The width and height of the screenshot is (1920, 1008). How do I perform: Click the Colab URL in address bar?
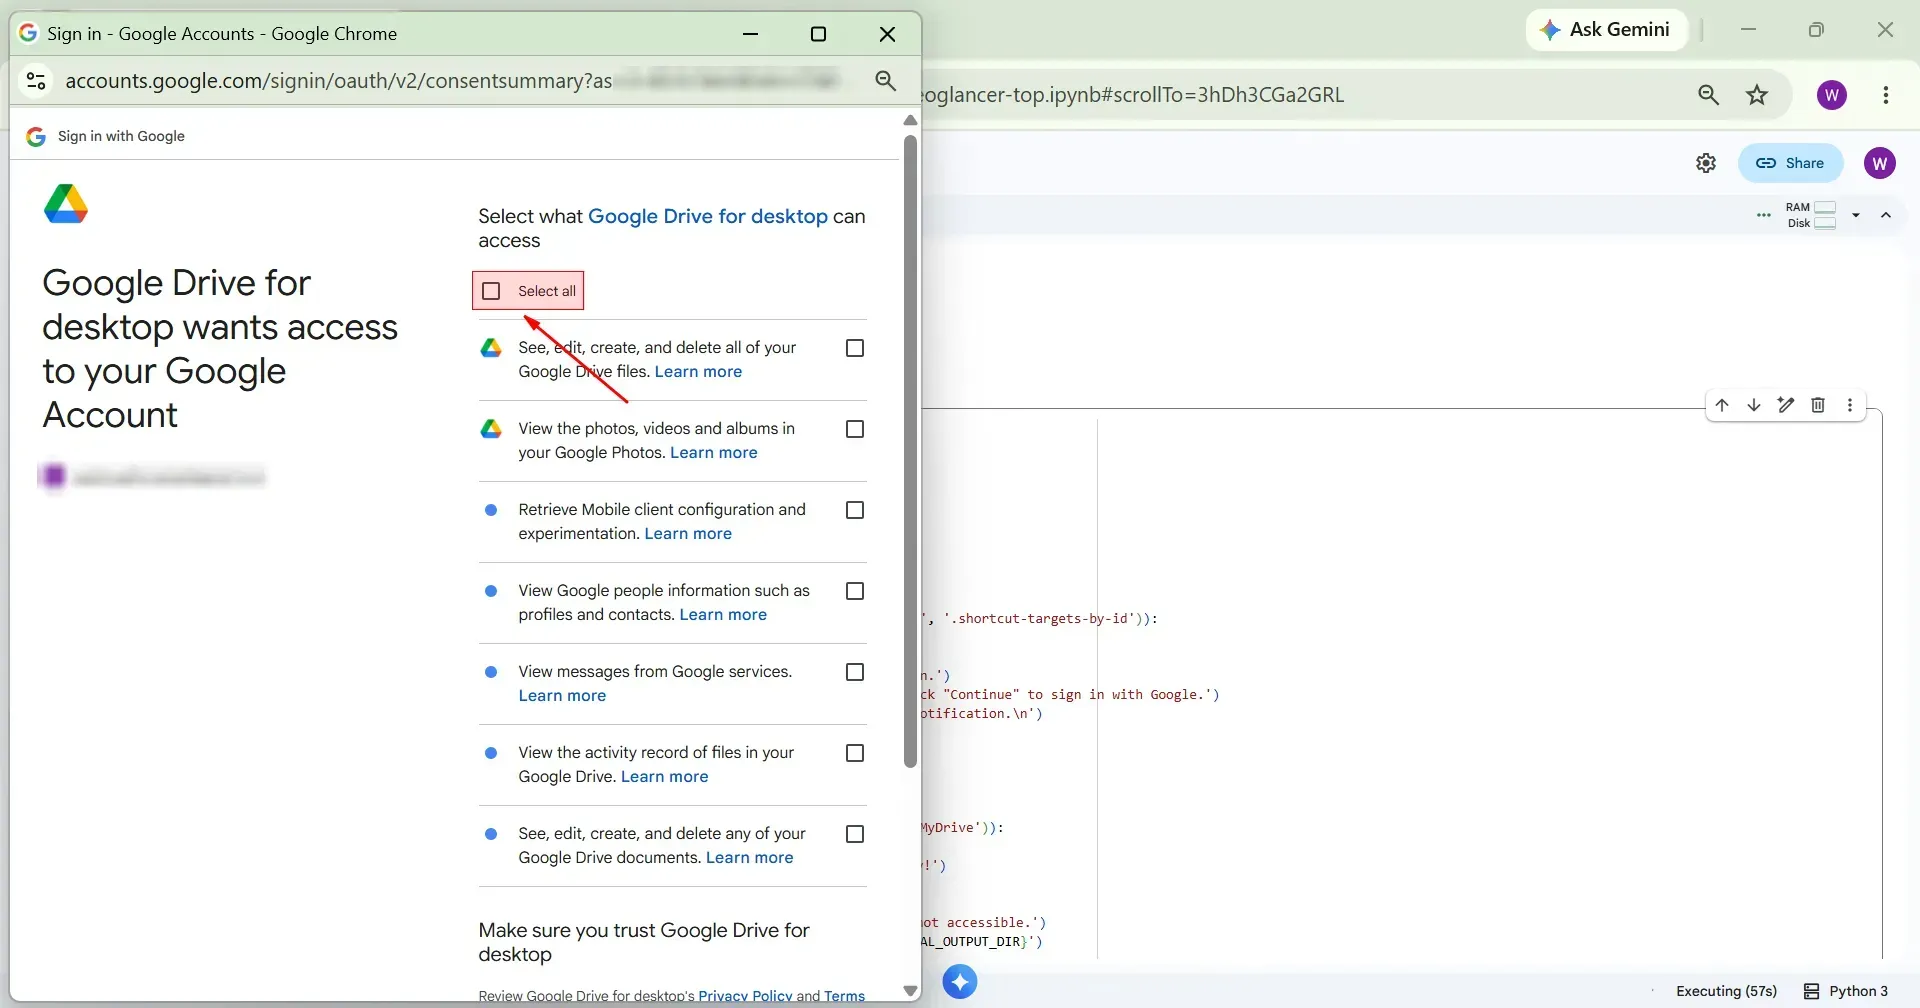pos(1134,95)
